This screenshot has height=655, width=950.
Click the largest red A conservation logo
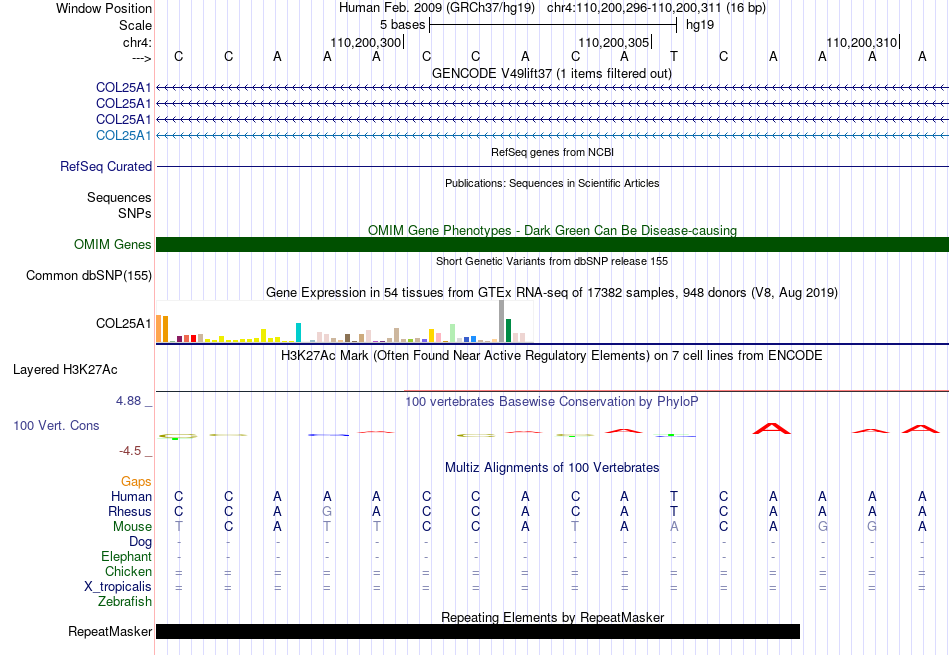click(x=772, y=428)
